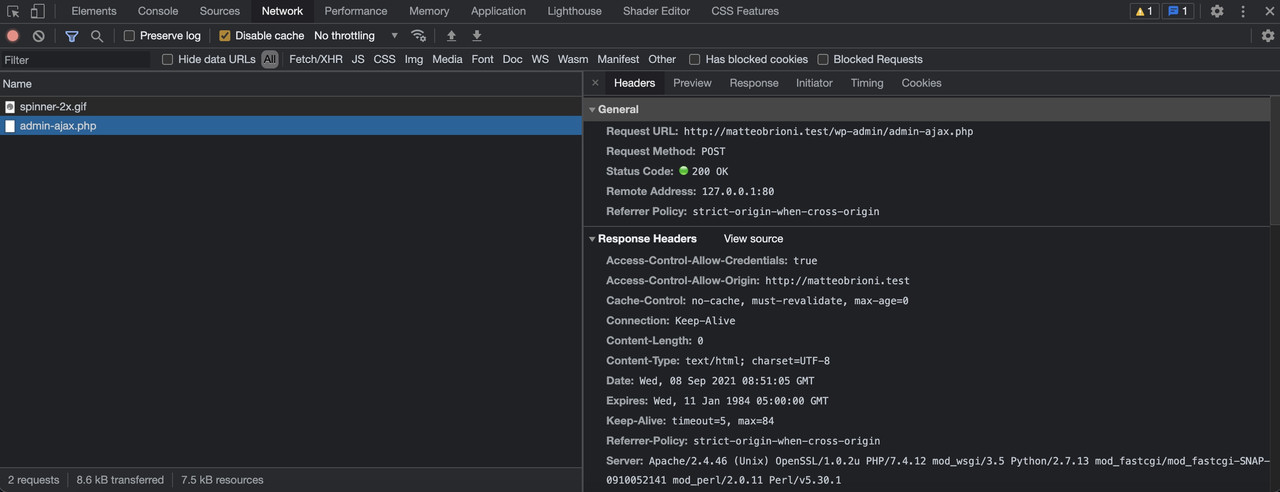Image resolution: width=1280 pixels, height=492 pixels.
Task: Filter by Wasm requests
Action: tap(573, 59)
